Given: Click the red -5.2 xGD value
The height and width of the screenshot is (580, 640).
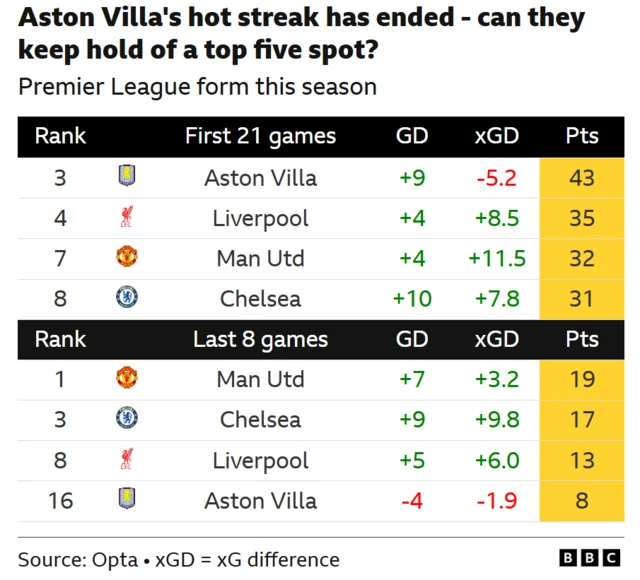Looking at the screenshot, I should point(497,178).
